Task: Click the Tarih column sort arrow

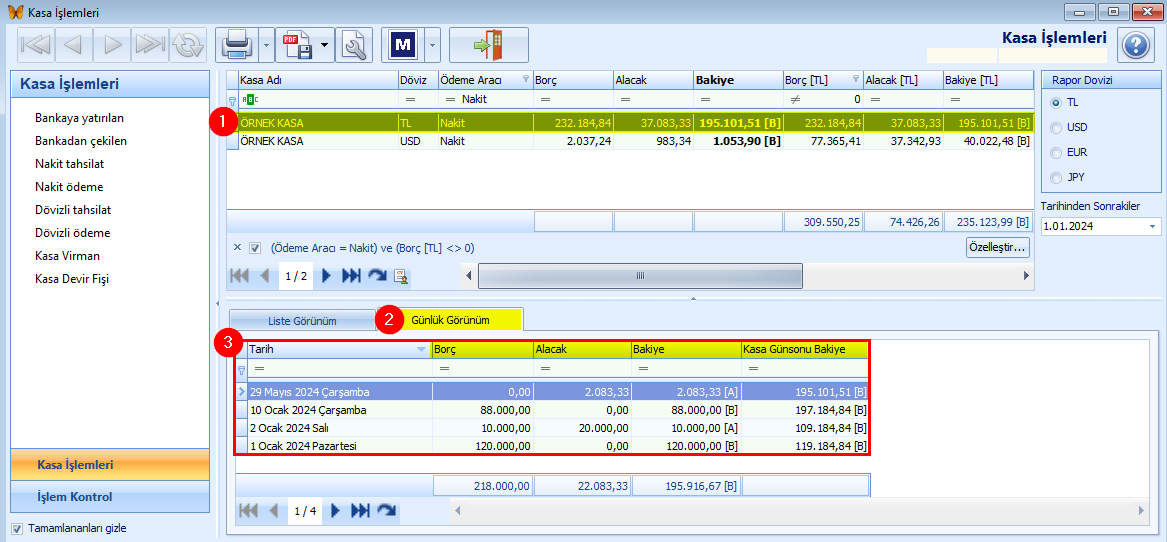Action: click(422, 349)
